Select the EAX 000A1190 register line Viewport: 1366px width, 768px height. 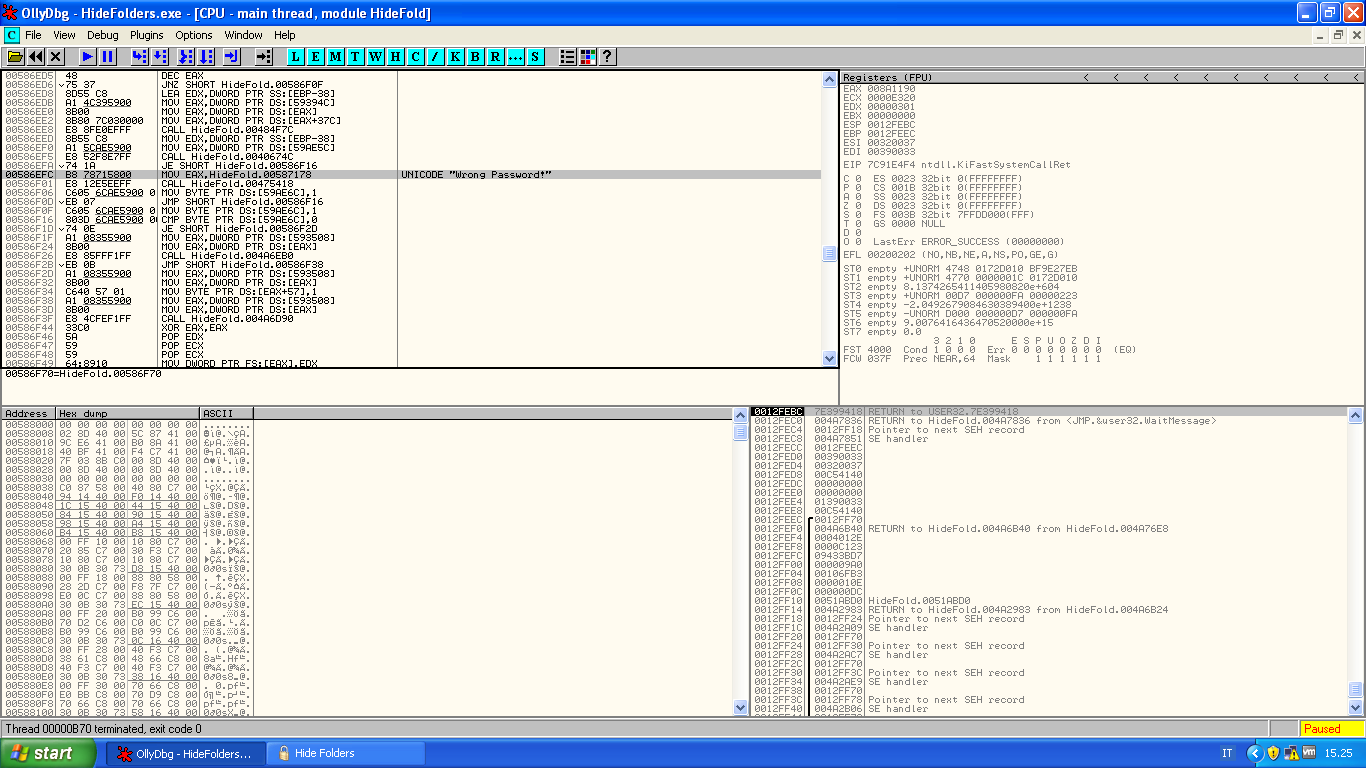click(x=880, y=88)
